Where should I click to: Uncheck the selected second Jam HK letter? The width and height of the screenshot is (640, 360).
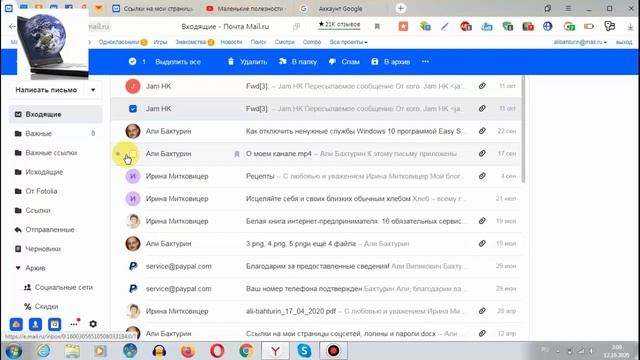click(x=133, y=109)
